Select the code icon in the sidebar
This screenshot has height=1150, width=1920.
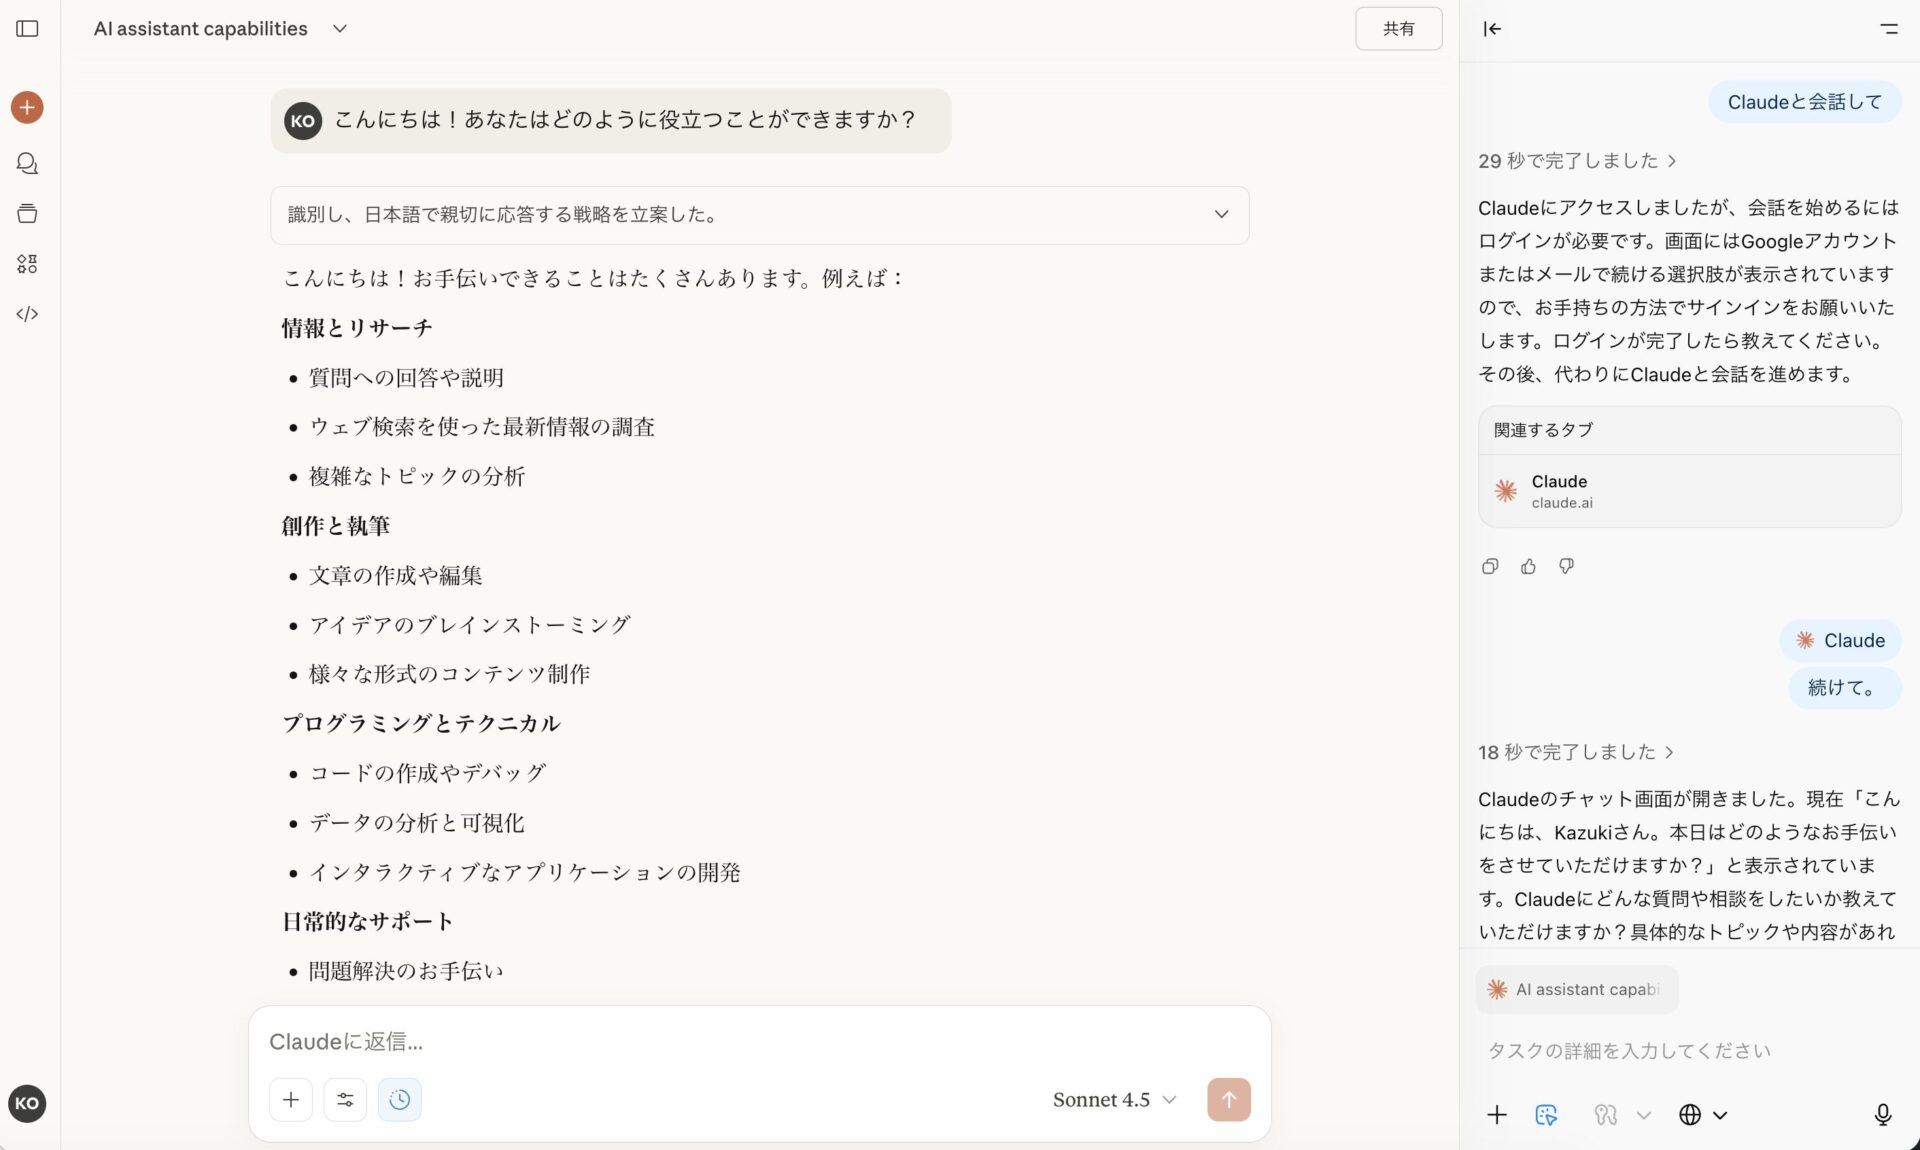tap(27, 313)
